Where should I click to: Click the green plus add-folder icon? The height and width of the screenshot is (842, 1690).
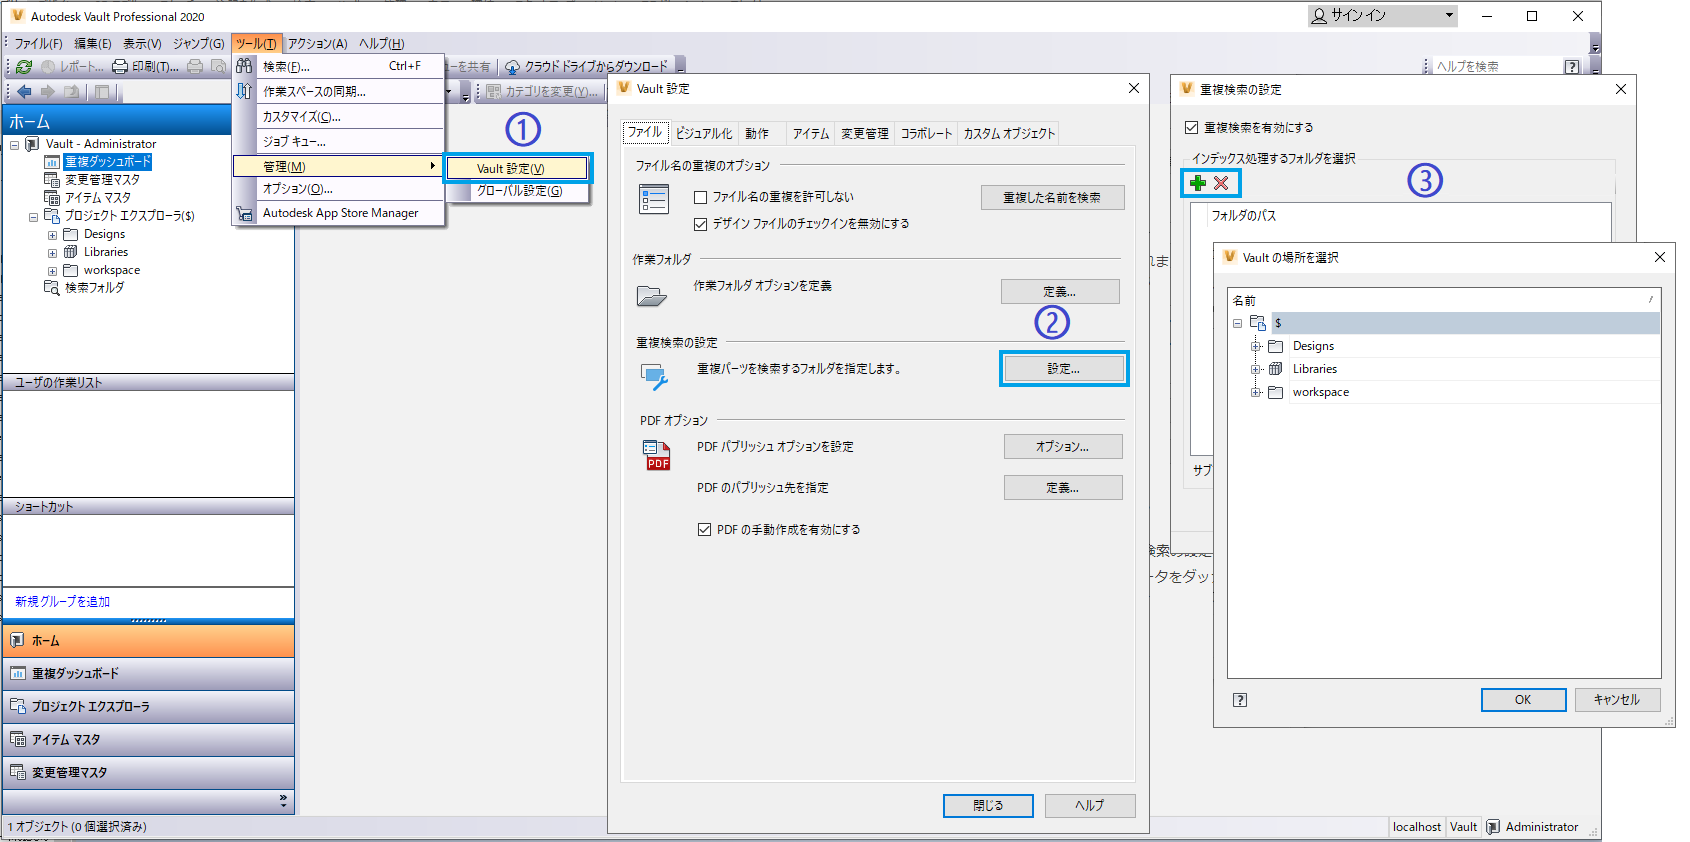point(1198,183)
